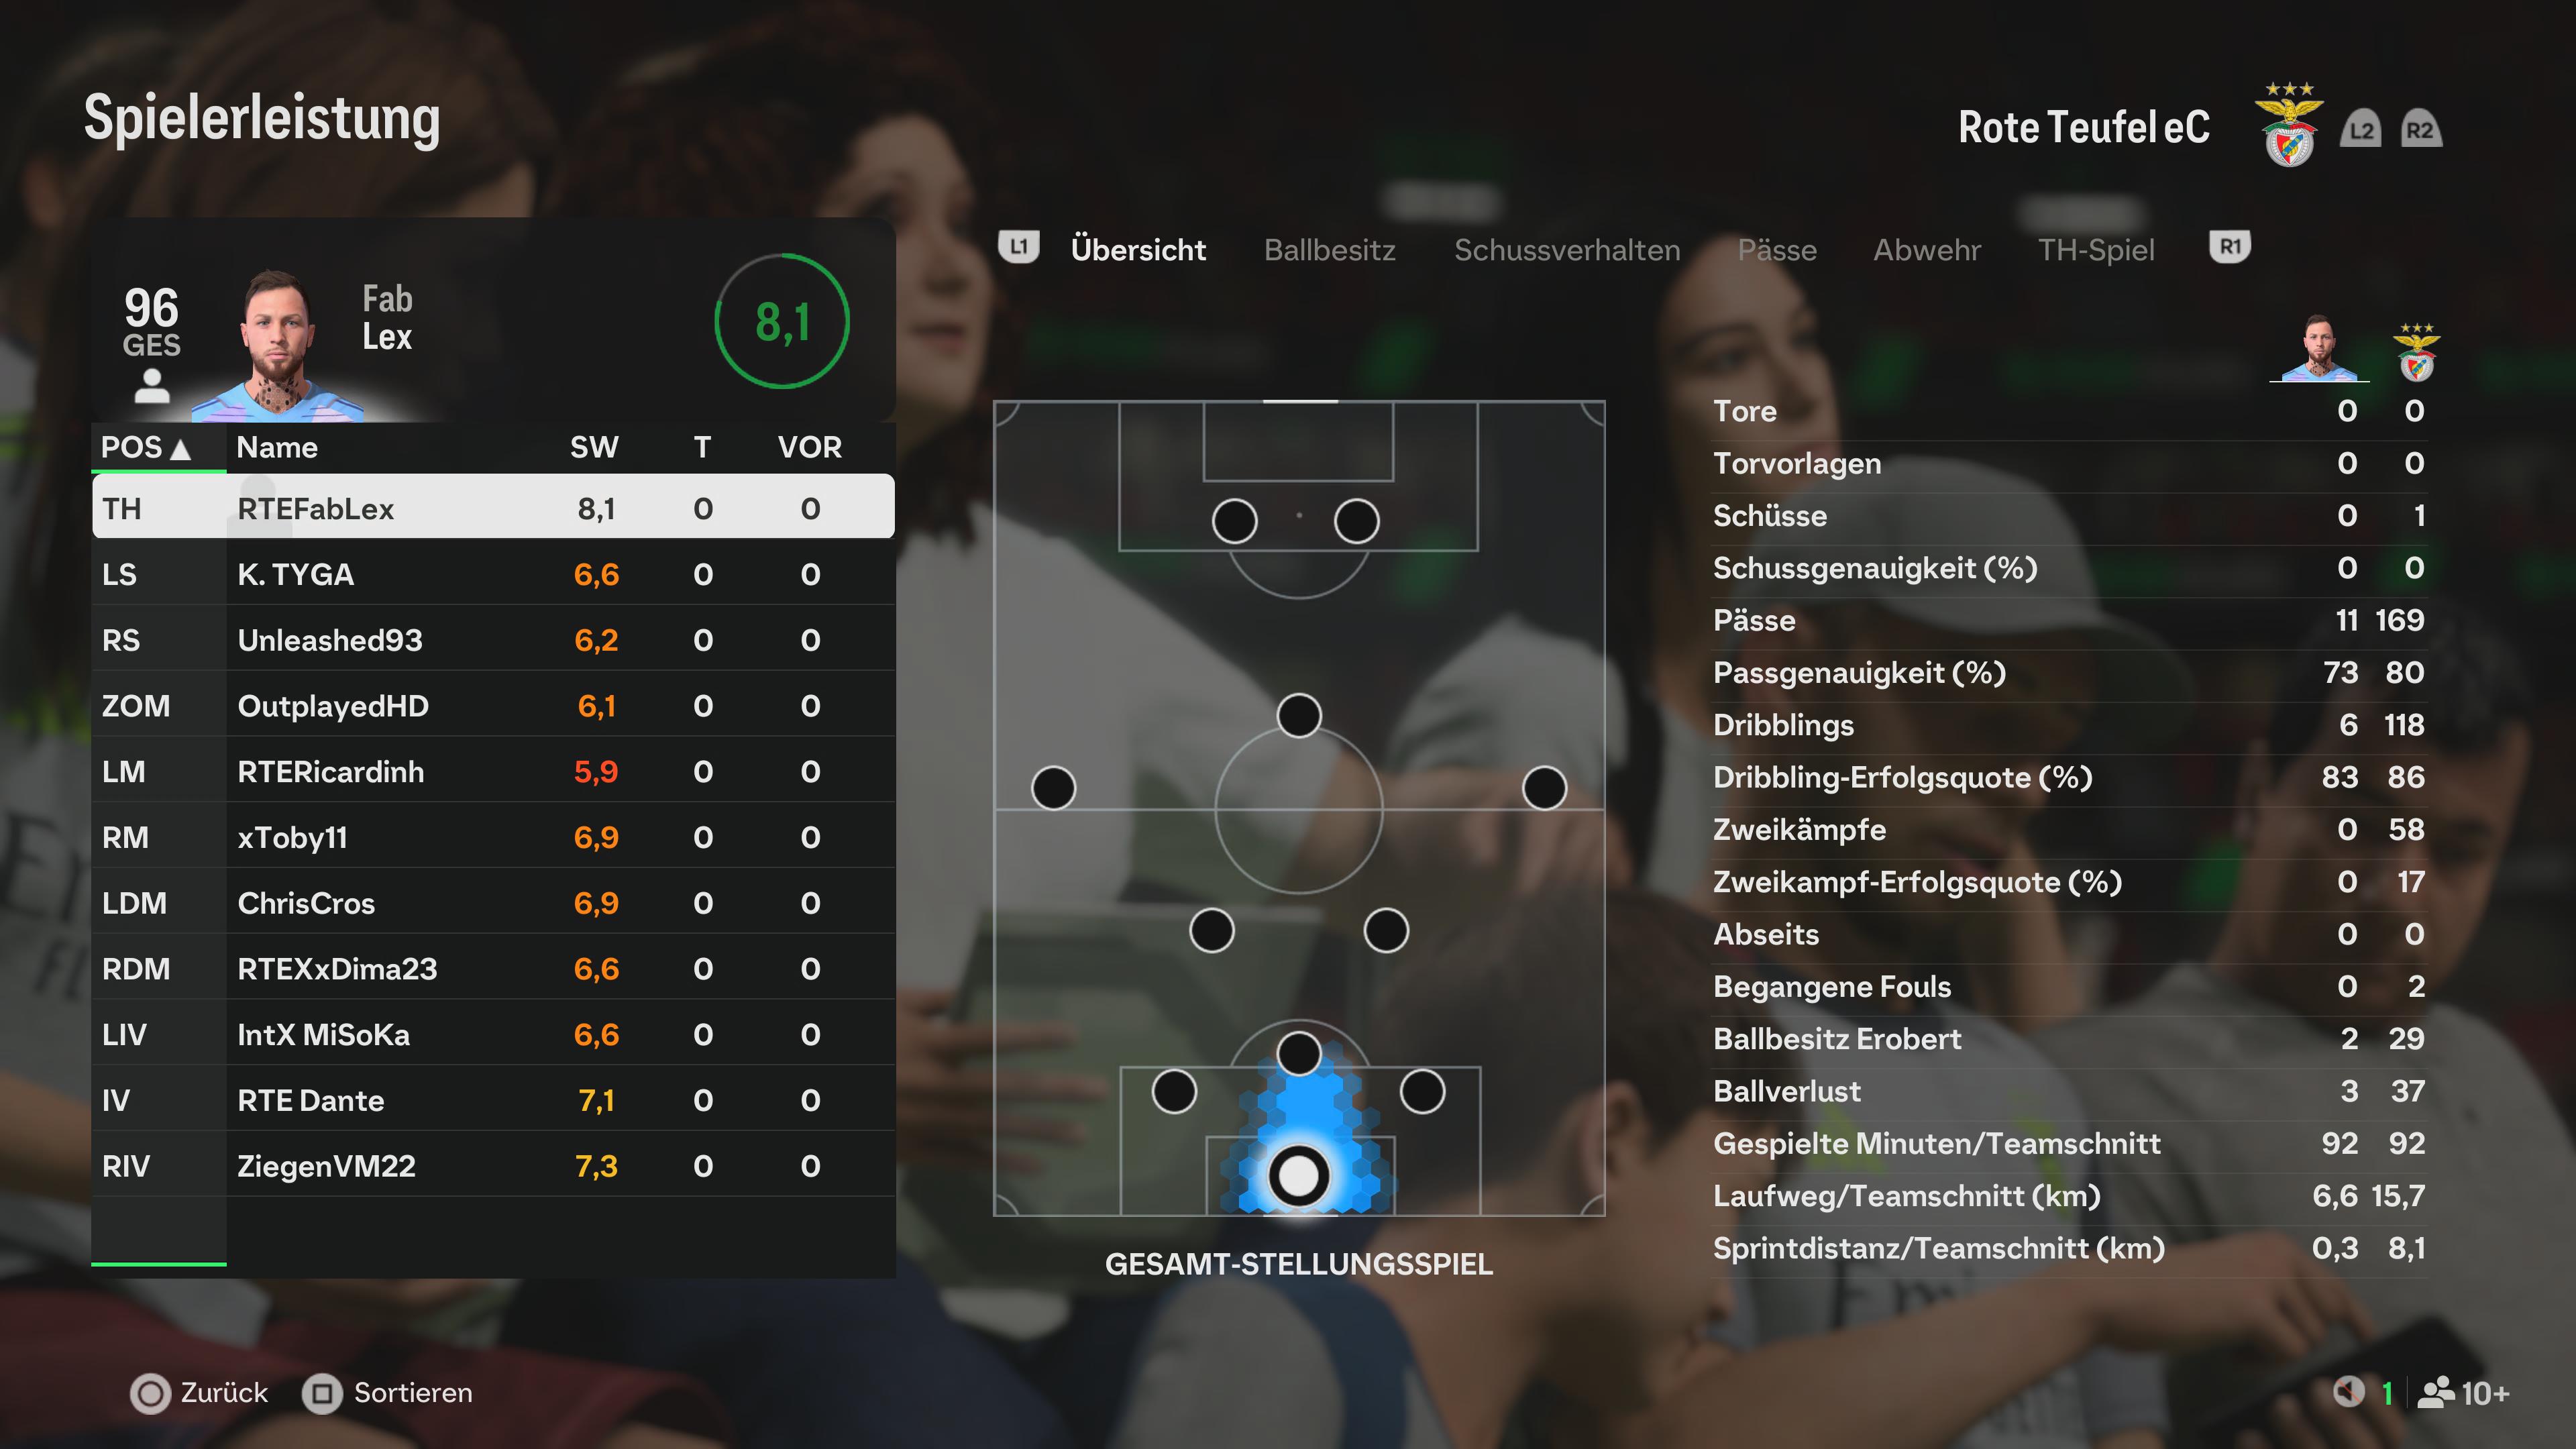Sort the player list by VOR column
This screenshot has width=2576, height=1449.
tap(809, 447)
